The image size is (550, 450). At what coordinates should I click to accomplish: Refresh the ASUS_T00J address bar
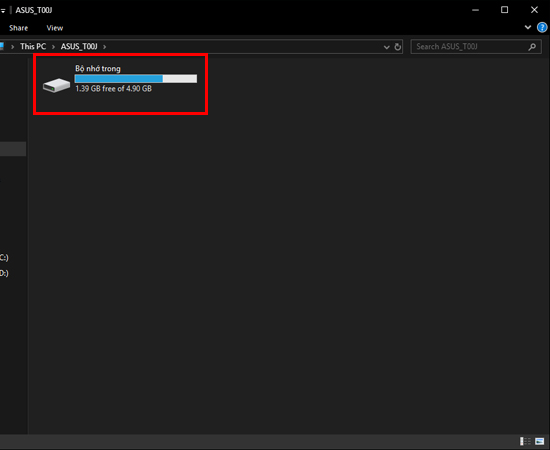pos(397,47)
